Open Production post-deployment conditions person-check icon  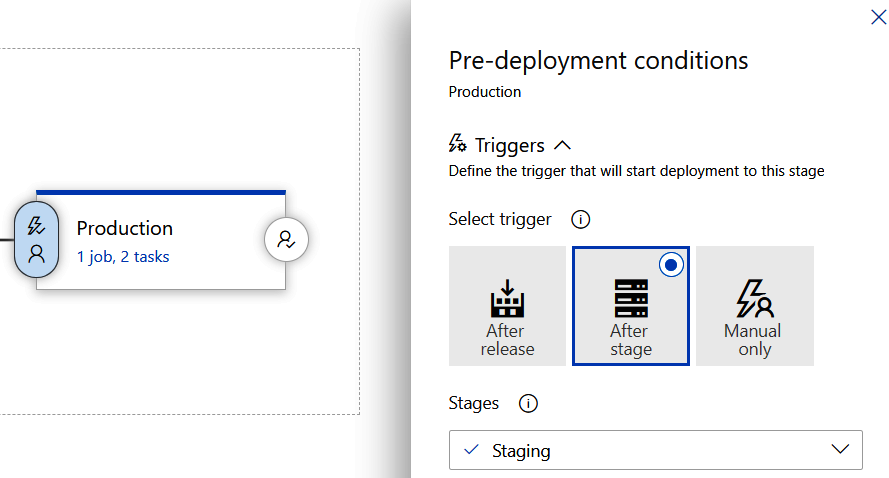pyautogui.click(x=286, y=240)
